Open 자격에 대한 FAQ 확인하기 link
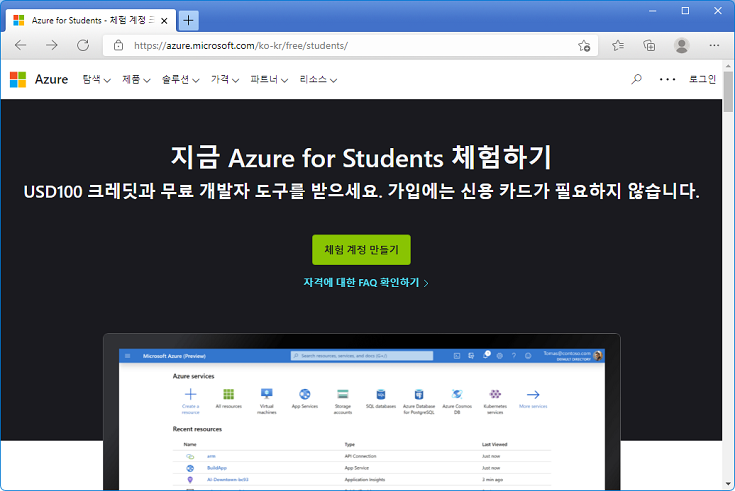Viewport: 735px width, 491px height. click(366, 282)
